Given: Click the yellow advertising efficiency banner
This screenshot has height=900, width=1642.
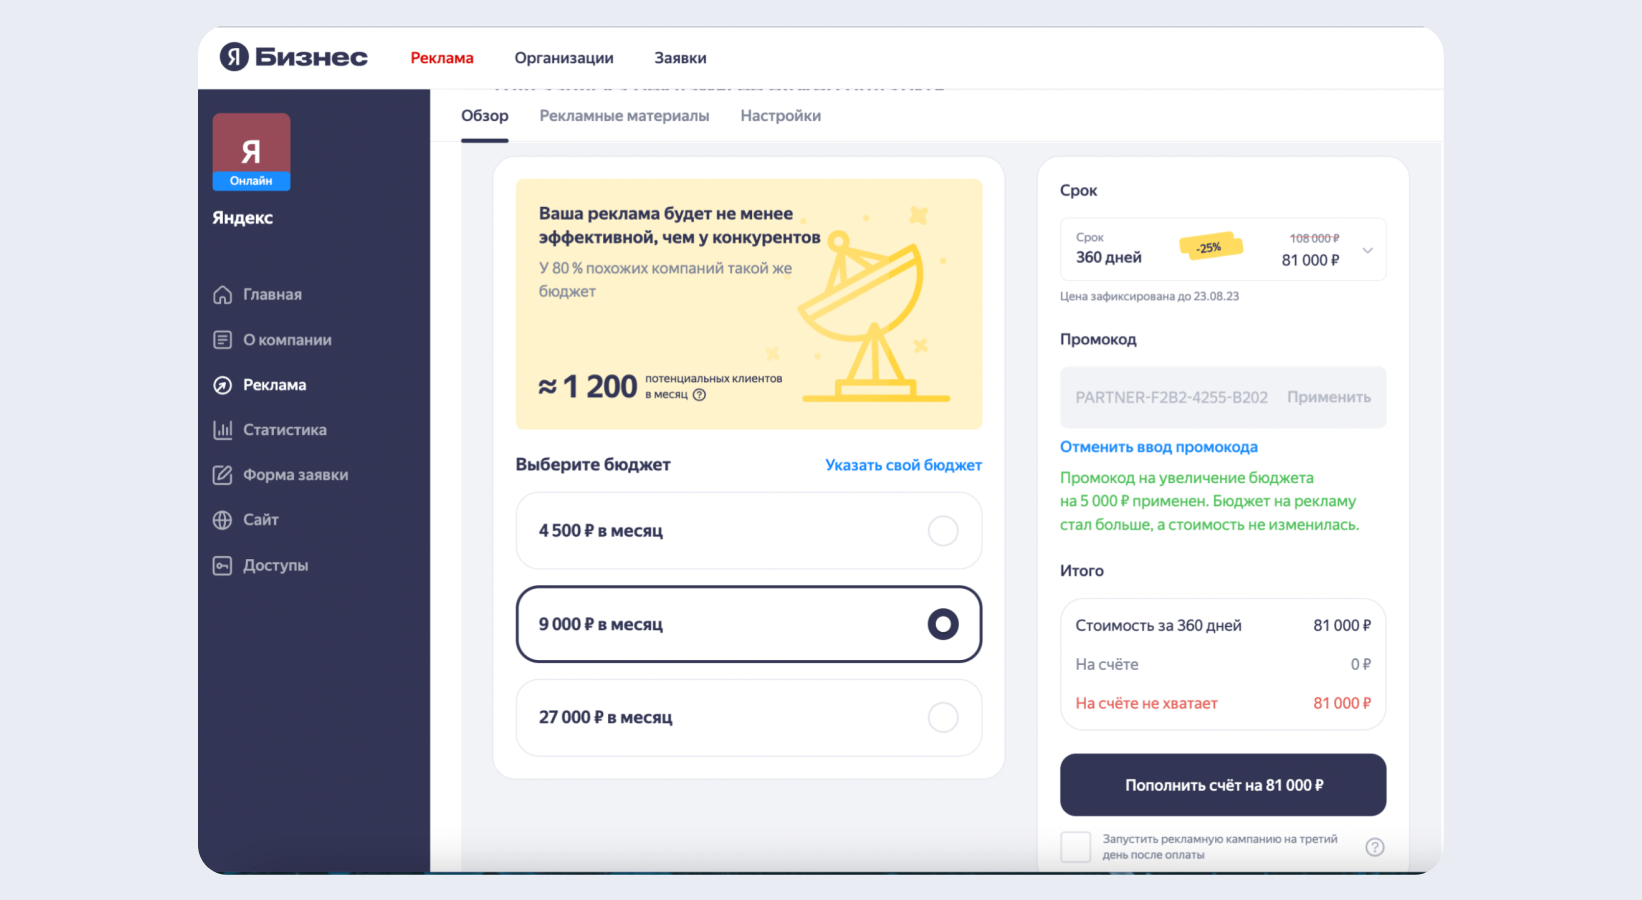Looking at the screenshot, I should pyautogui.click(x=748, y=304).
